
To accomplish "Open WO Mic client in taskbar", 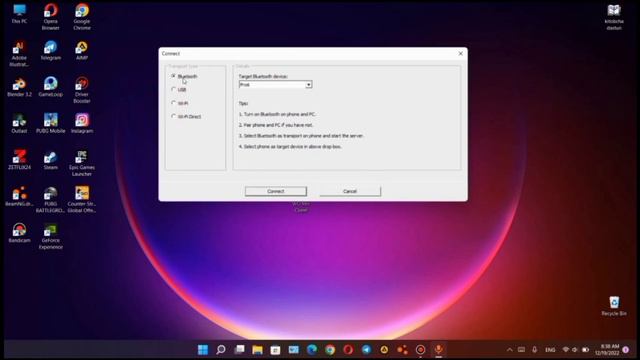I will click(x=438, y=350).
